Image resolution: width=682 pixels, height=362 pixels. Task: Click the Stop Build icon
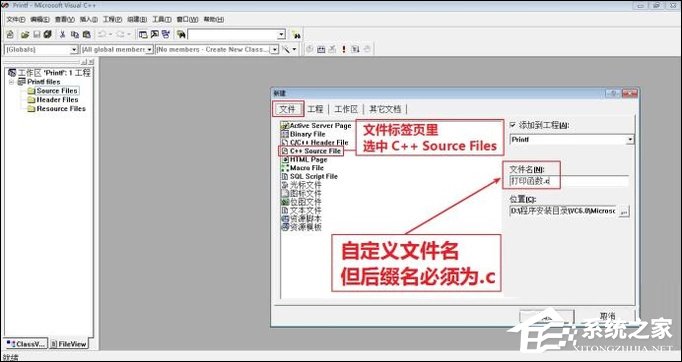pyautogui.click(x=332, y=49)
